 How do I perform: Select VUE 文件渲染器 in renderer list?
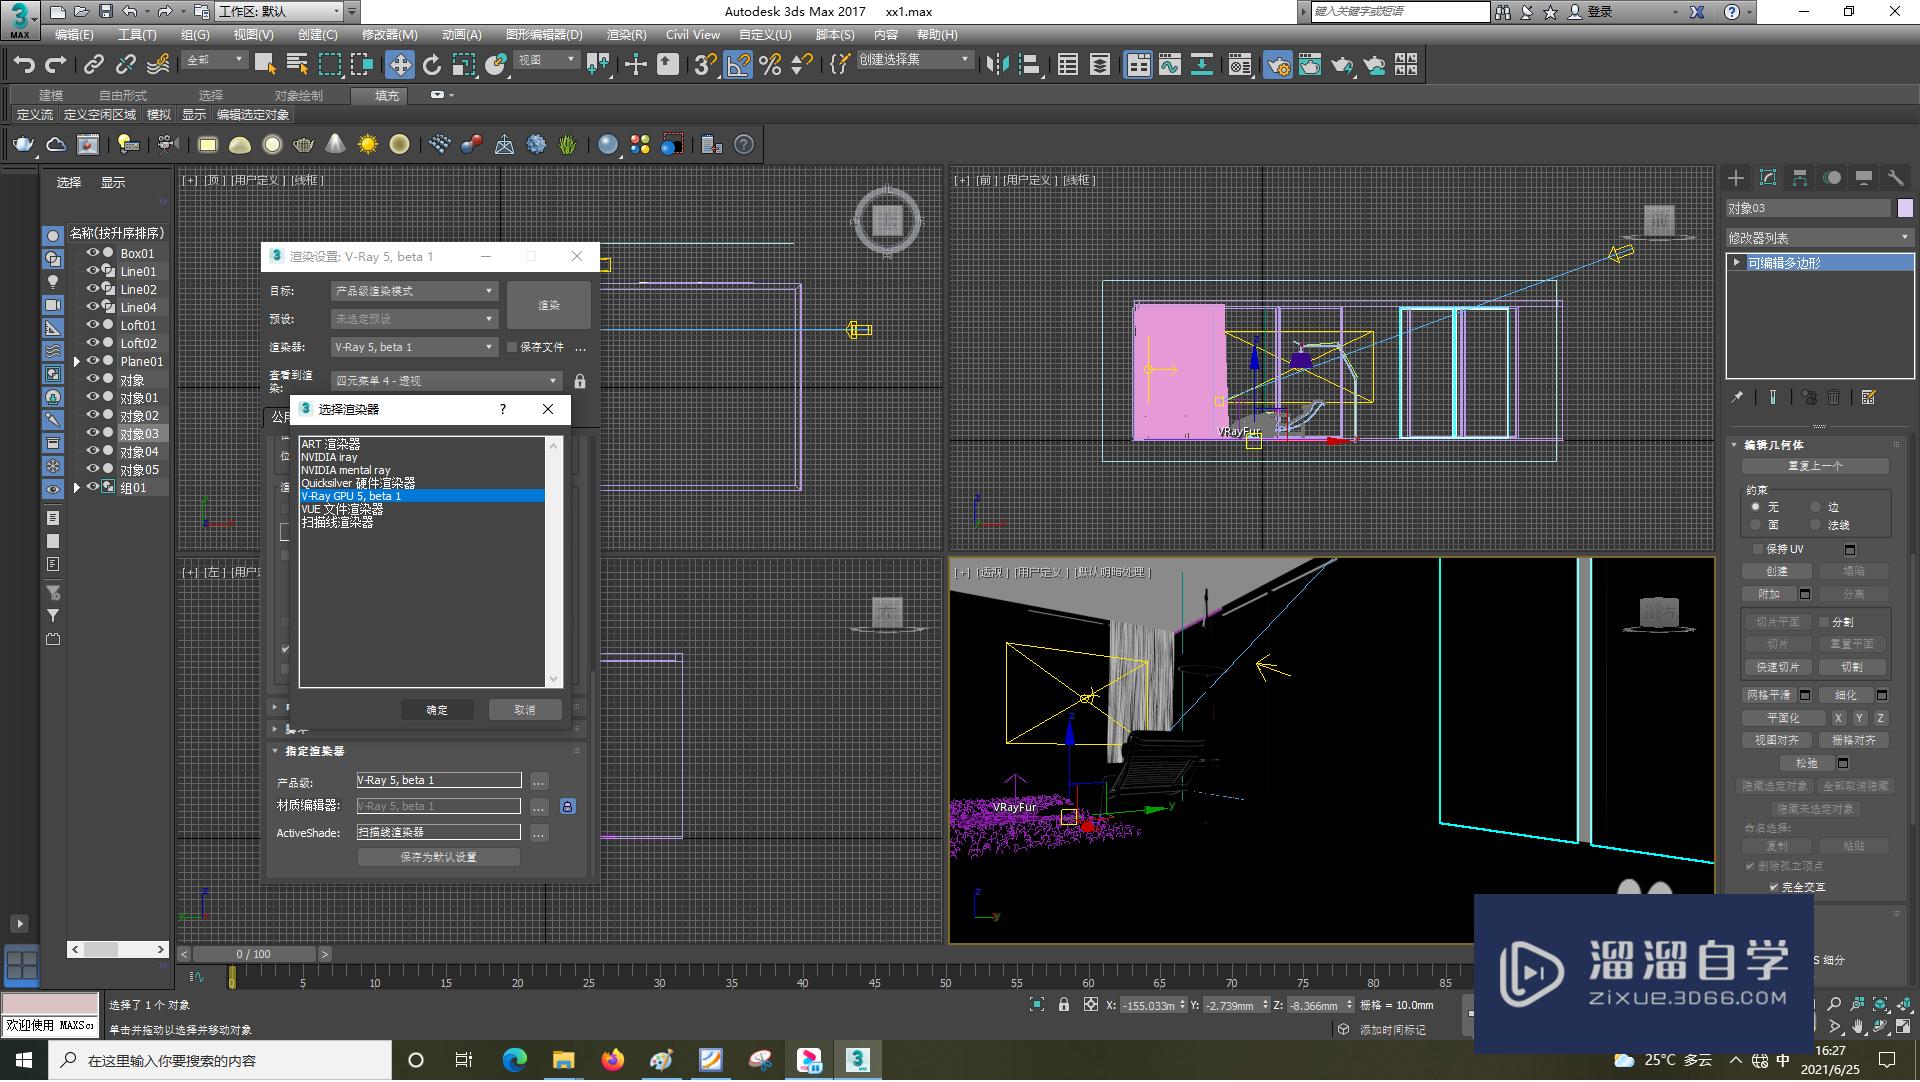tap(342, 509)
